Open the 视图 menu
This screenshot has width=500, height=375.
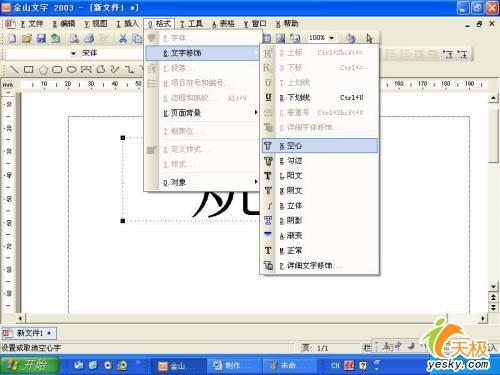click(x=96, y=24)
